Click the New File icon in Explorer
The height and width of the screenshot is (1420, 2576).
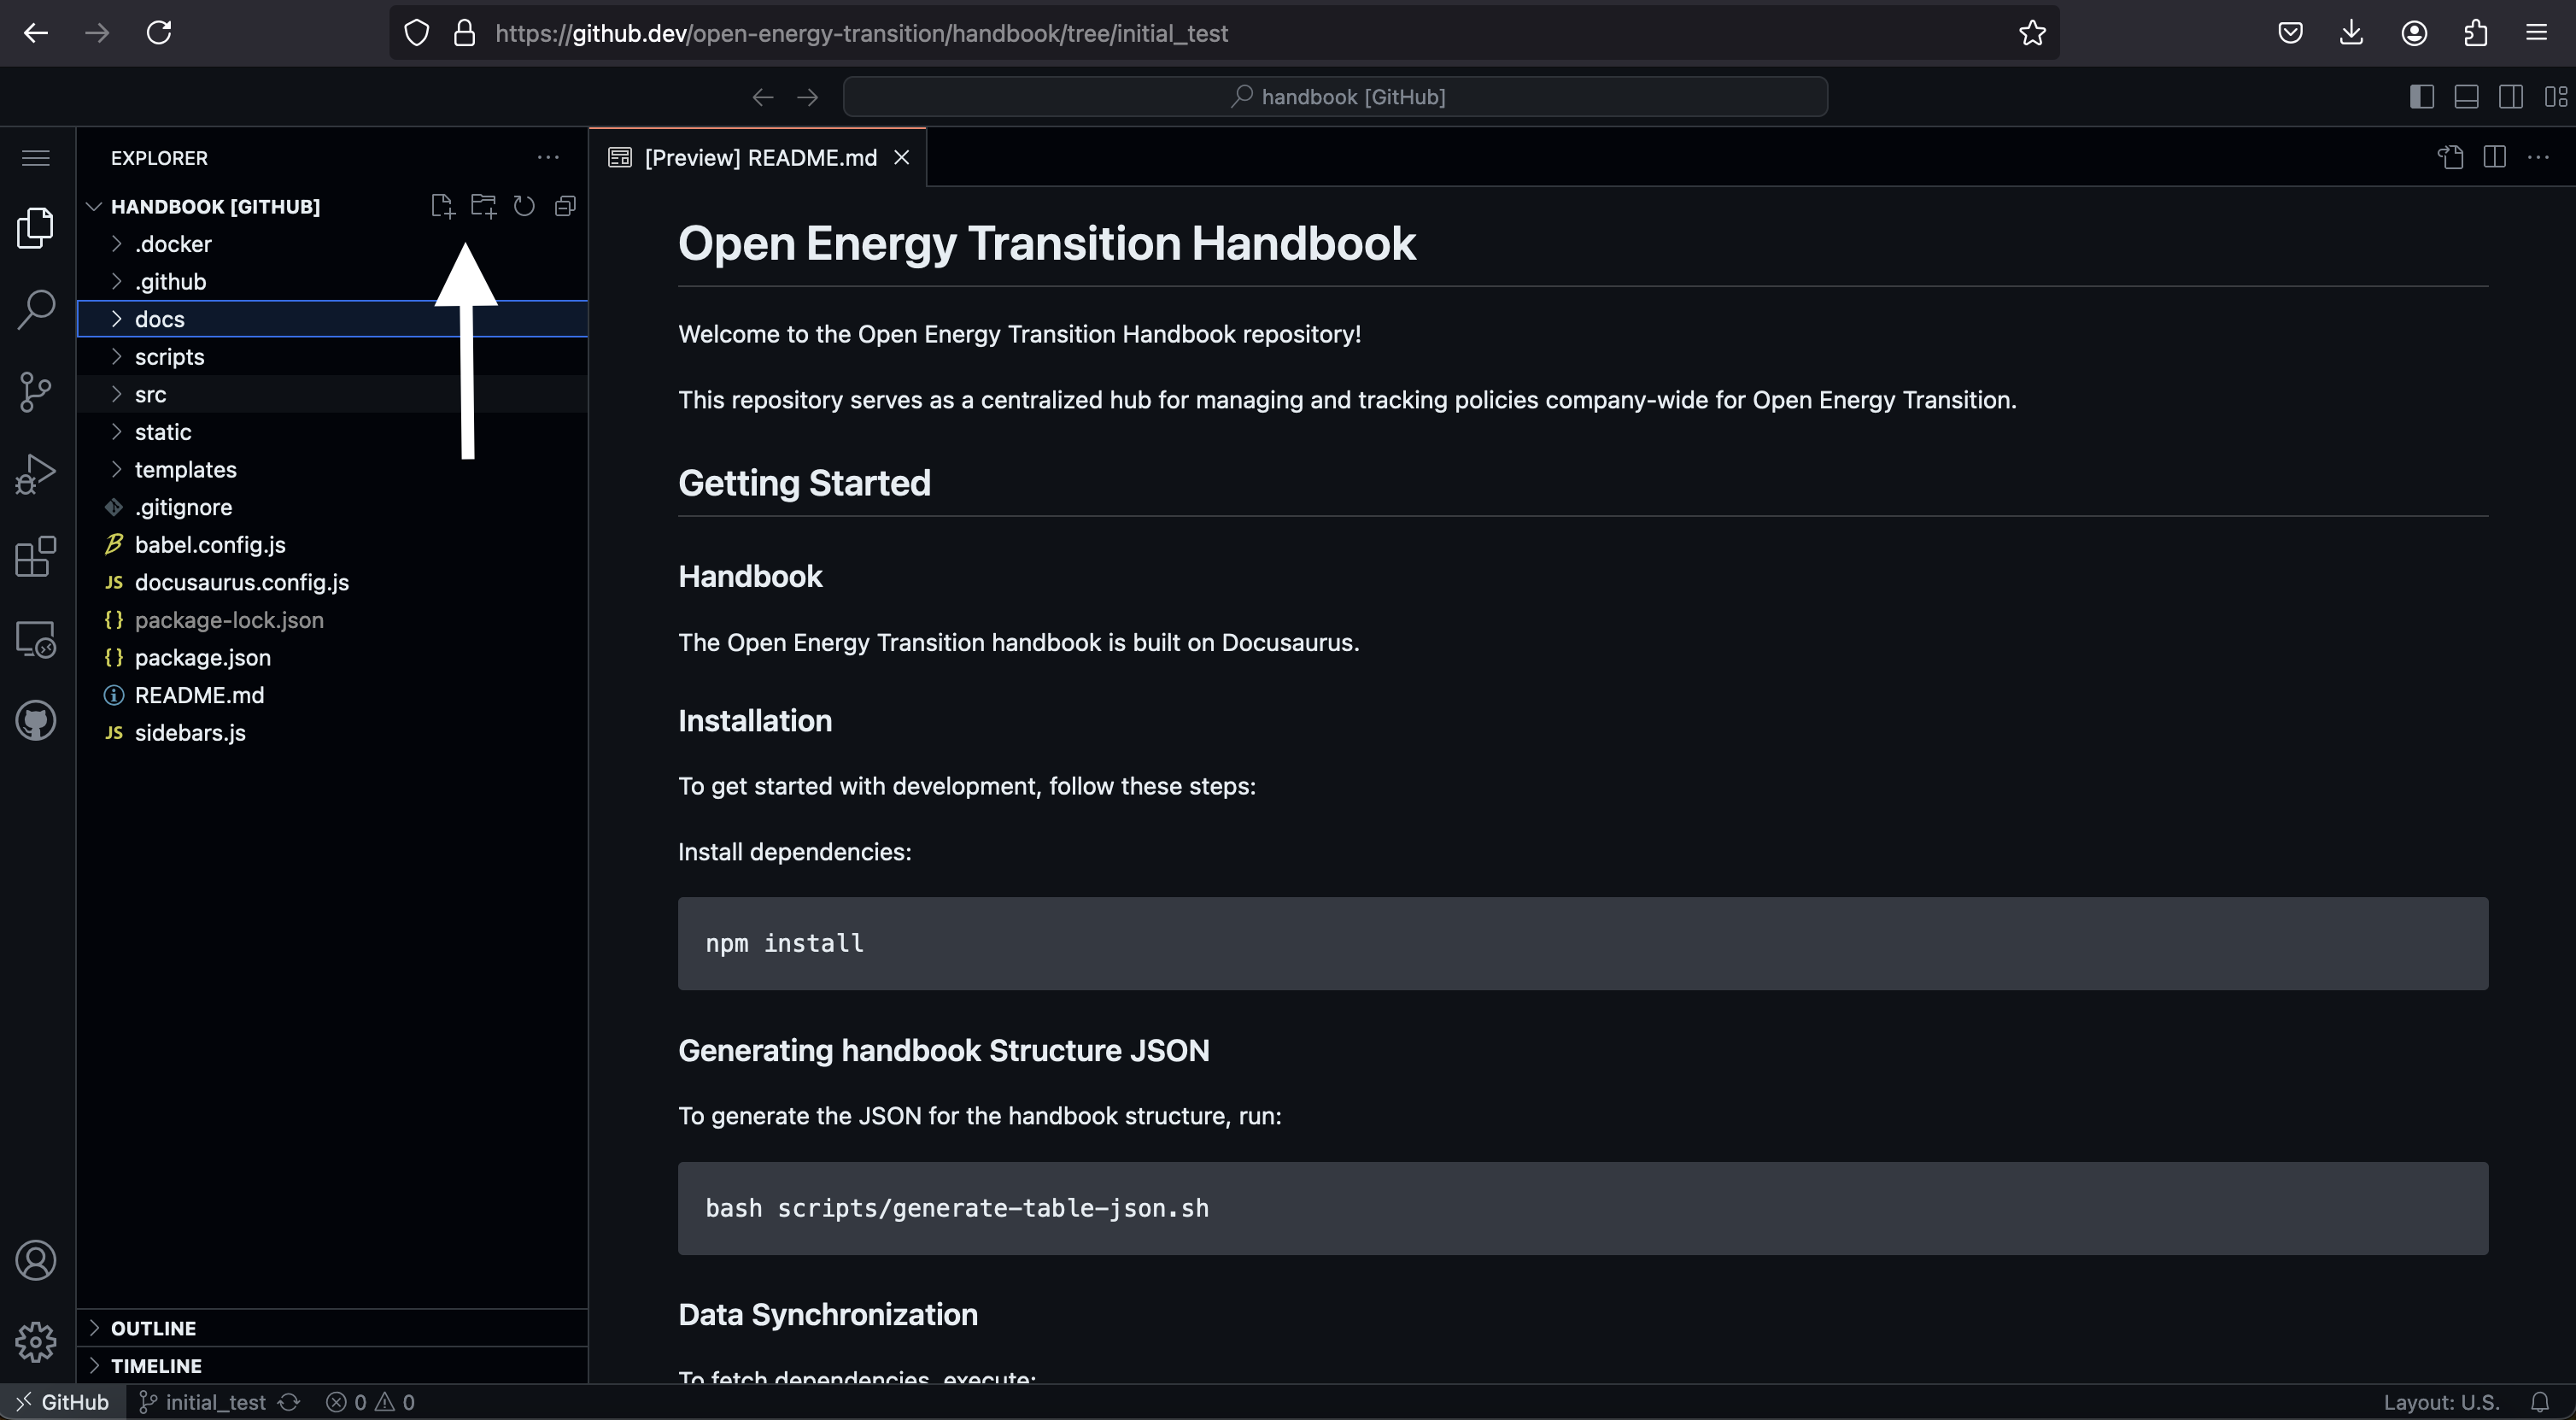coord(442,206)
